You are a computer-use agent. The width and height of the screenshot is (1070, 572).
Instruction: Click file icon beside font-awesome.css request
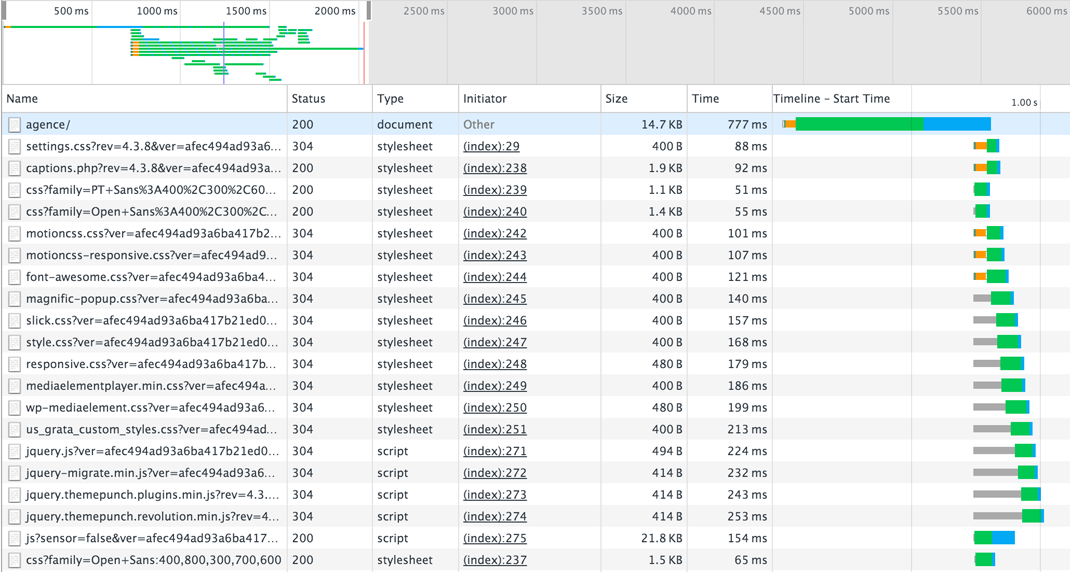point(14,277)
